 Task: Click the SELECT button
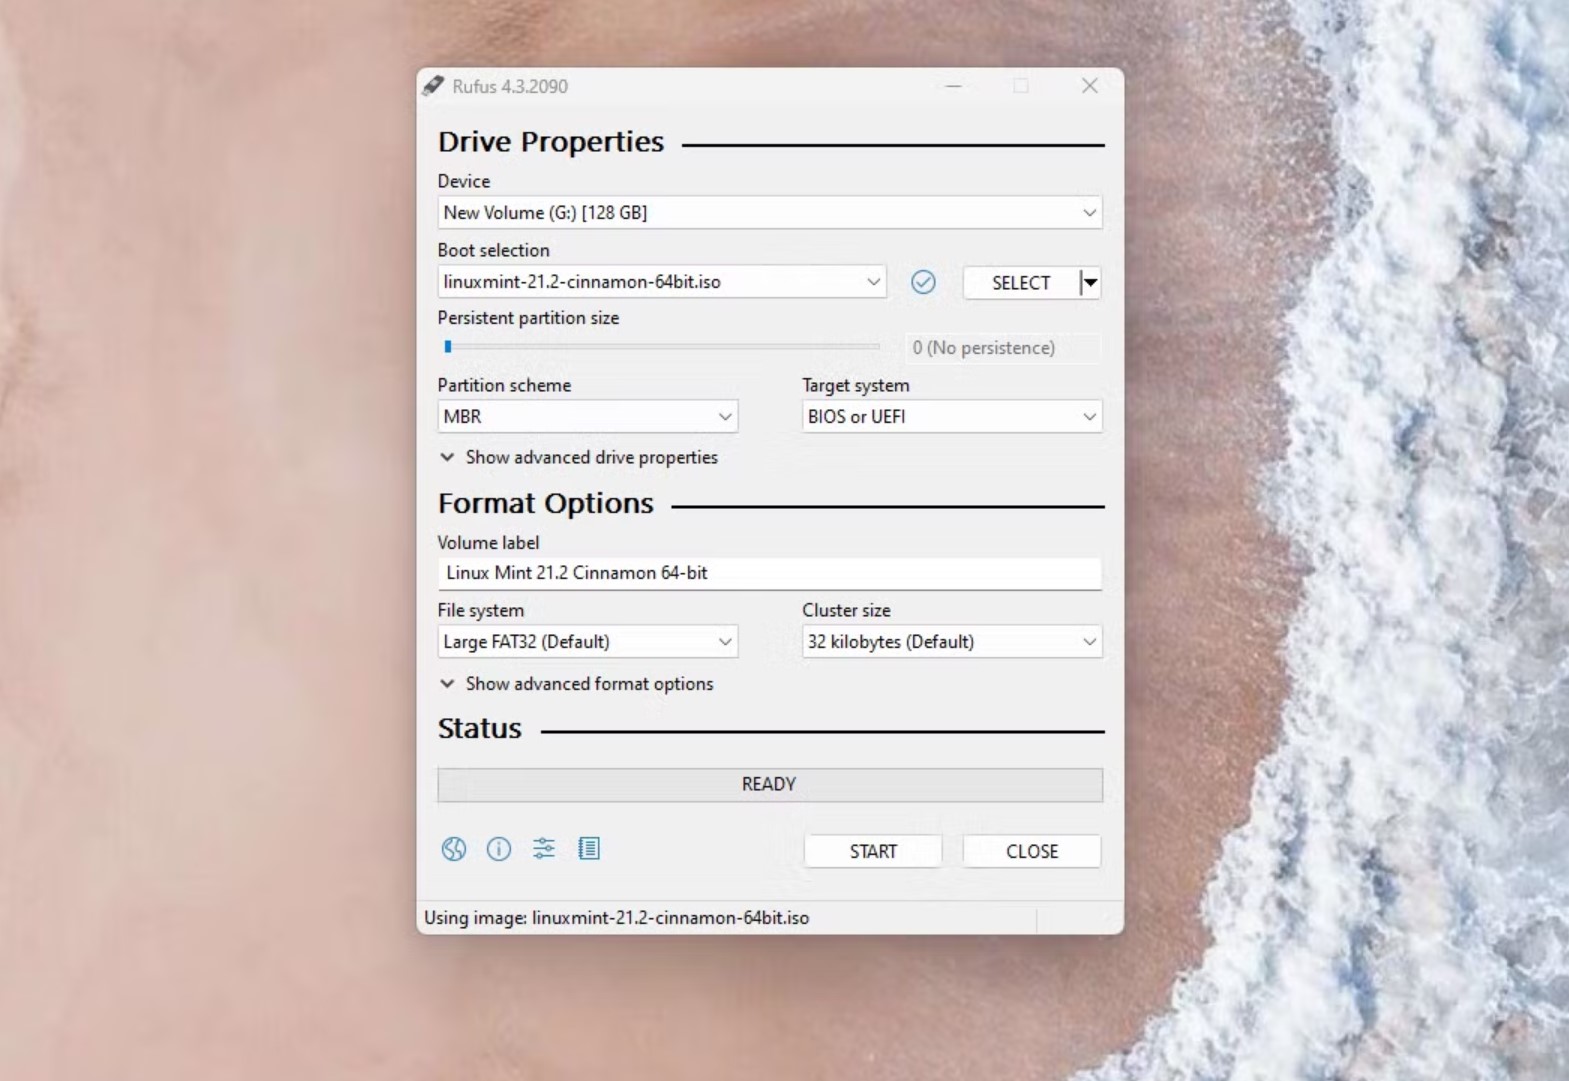coord(1021,283)
